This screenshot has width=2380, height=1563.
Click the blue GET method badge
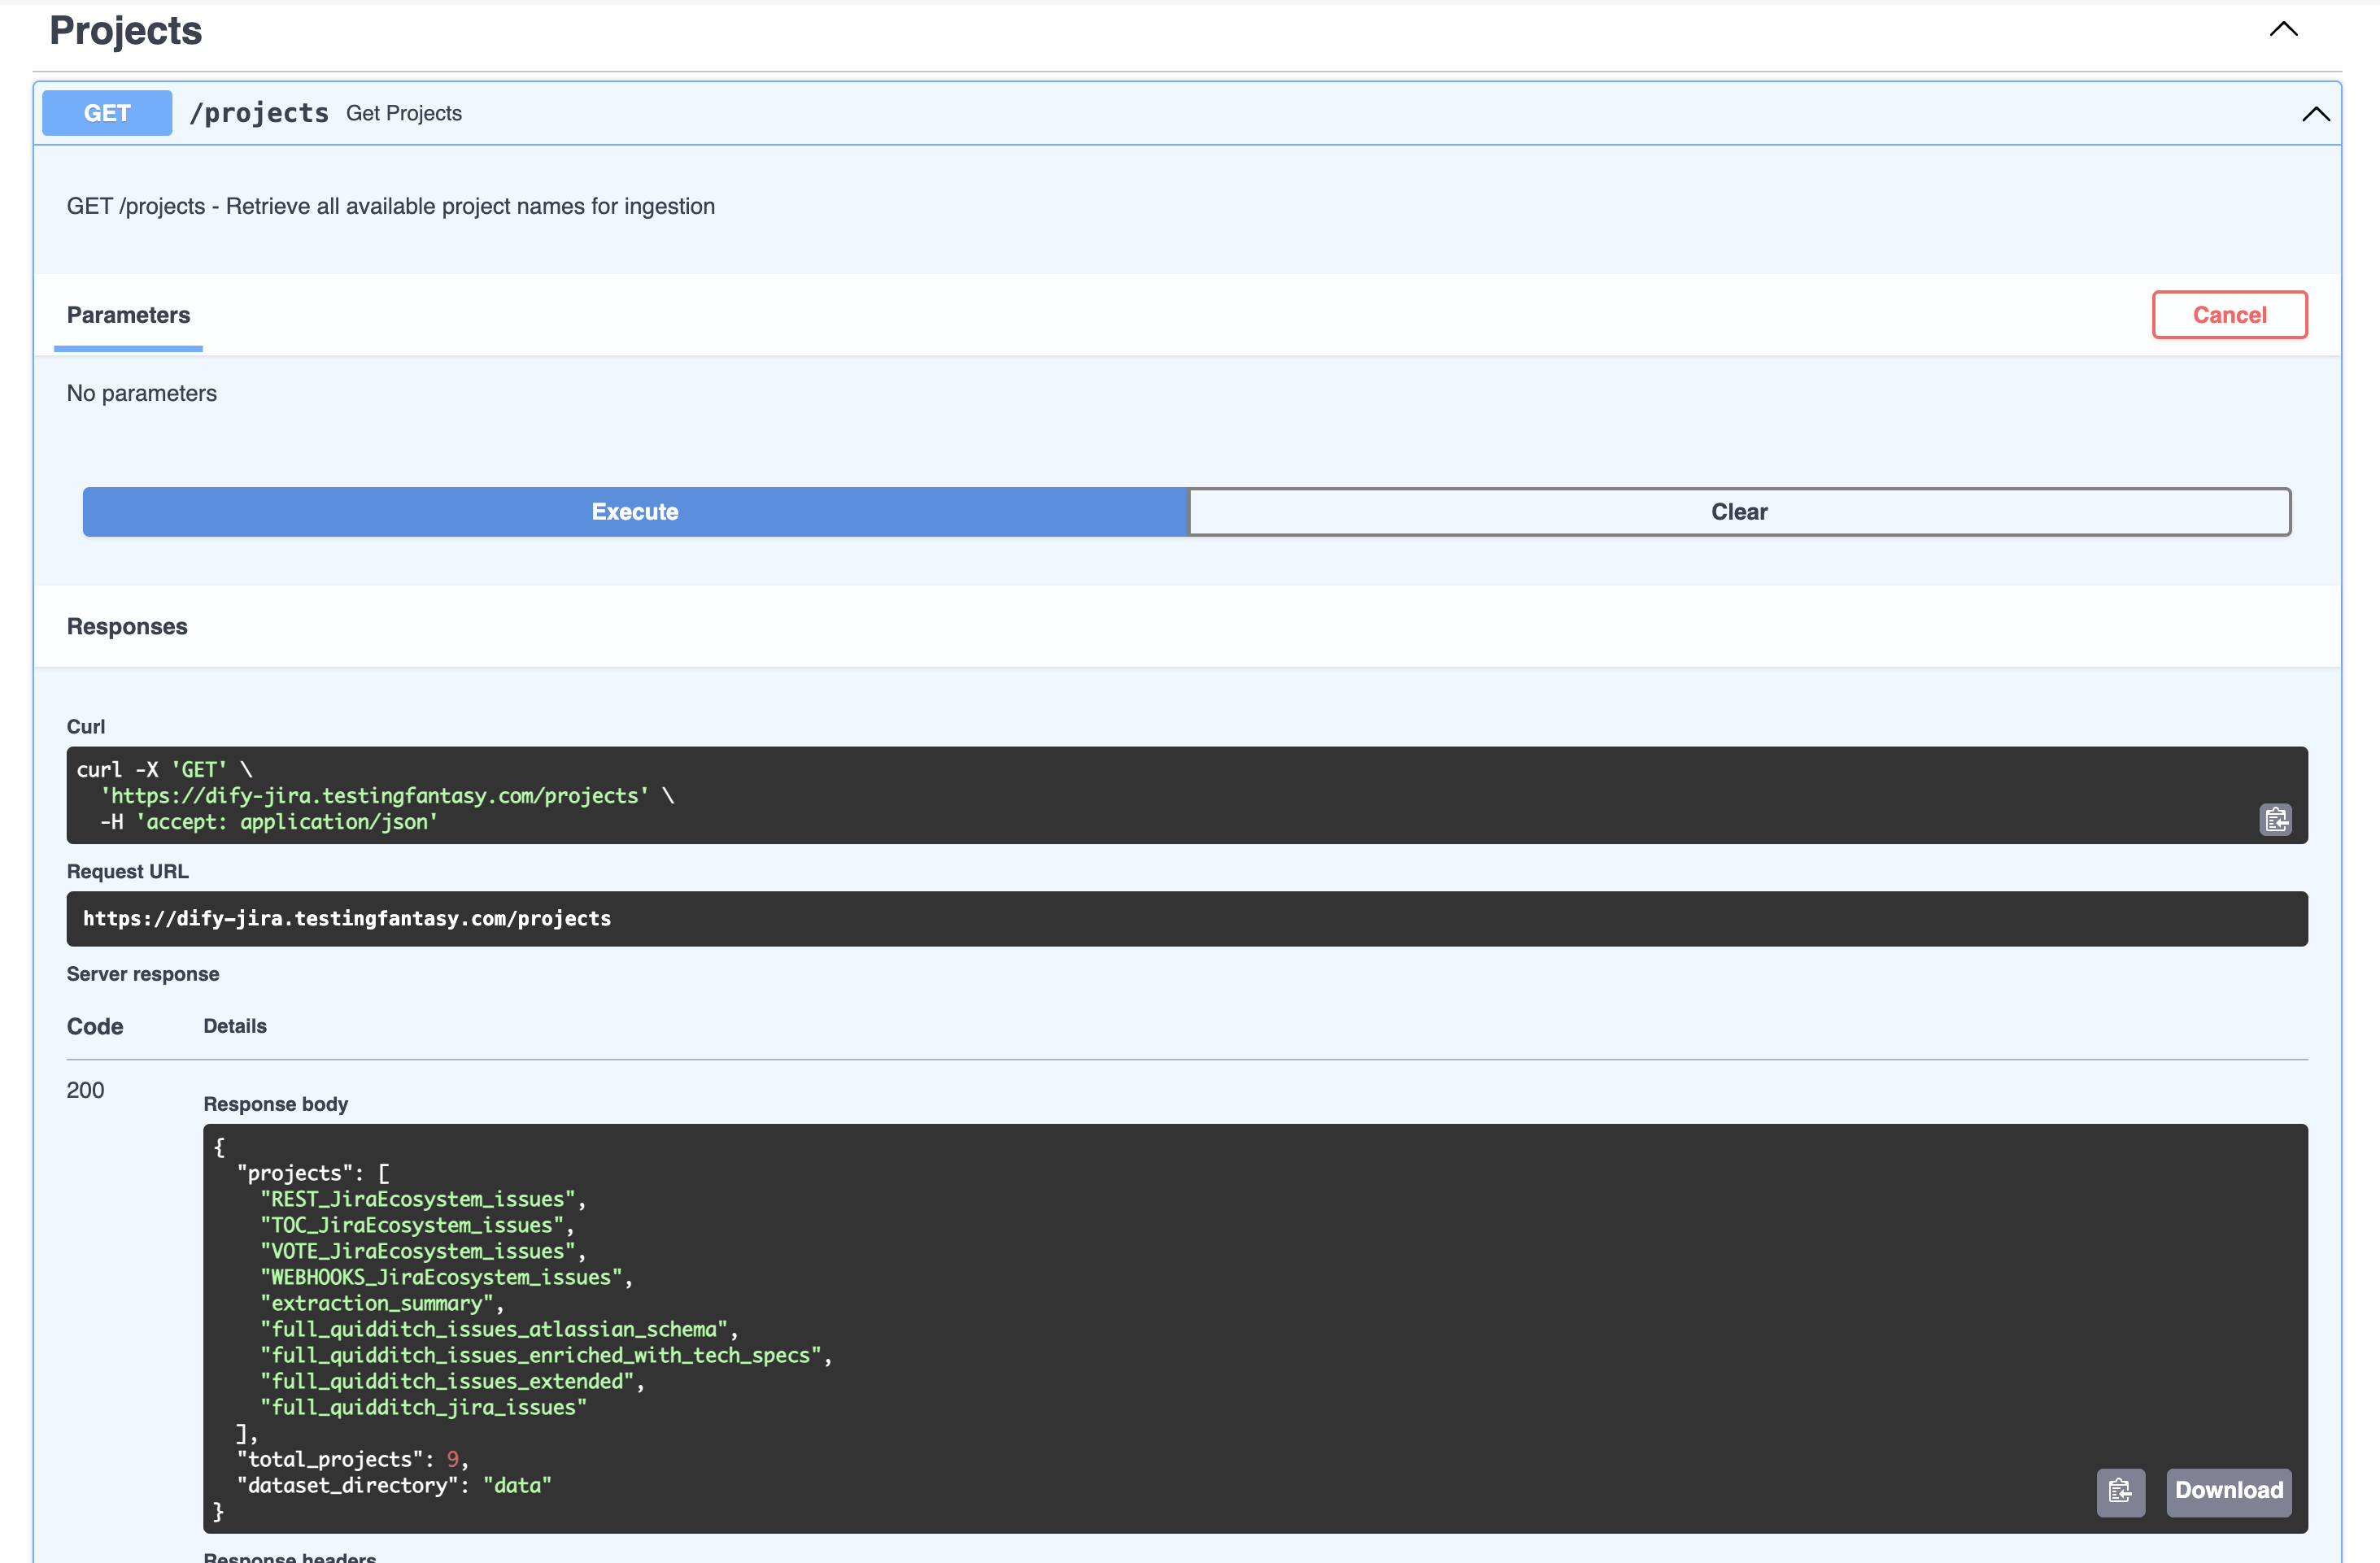[x=106, y=112]
